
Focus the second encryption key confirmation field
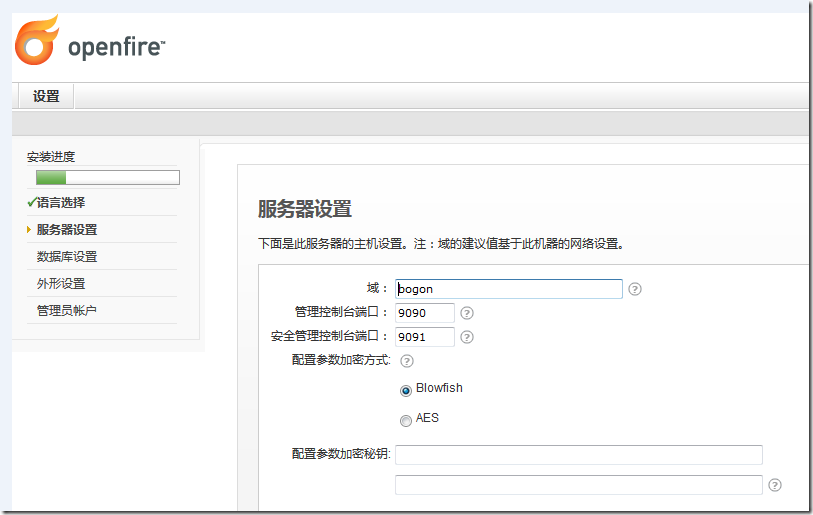(x=579, y=485)
